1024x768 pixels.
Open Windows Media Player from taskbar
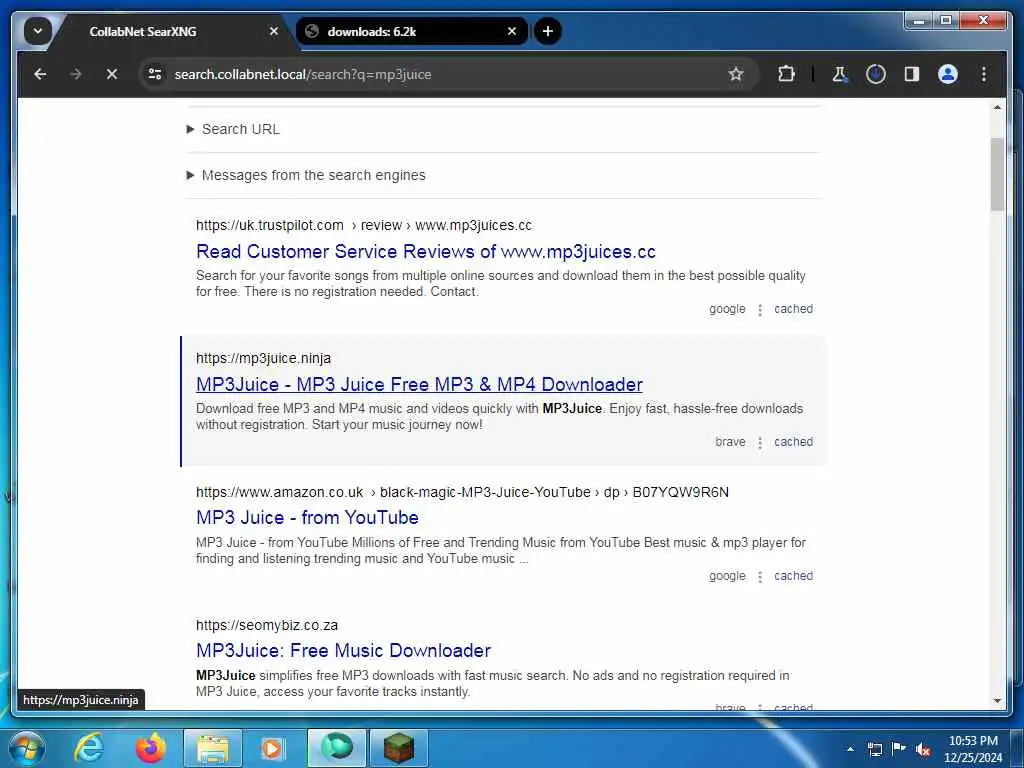tap(271, 748)
